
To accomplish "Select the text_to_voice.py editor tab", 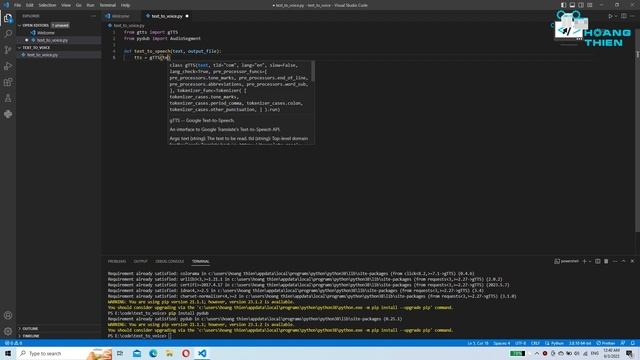I will click(x=167, y=16).
